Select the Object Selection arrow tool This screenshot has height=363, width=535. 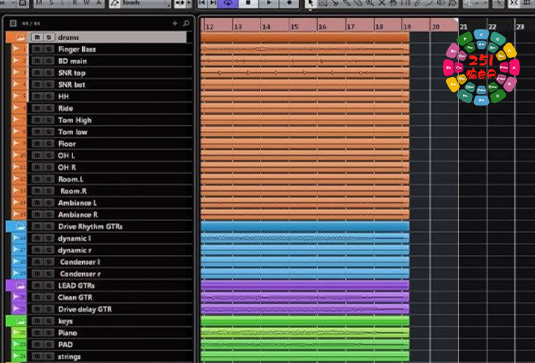tap(310, 3)
